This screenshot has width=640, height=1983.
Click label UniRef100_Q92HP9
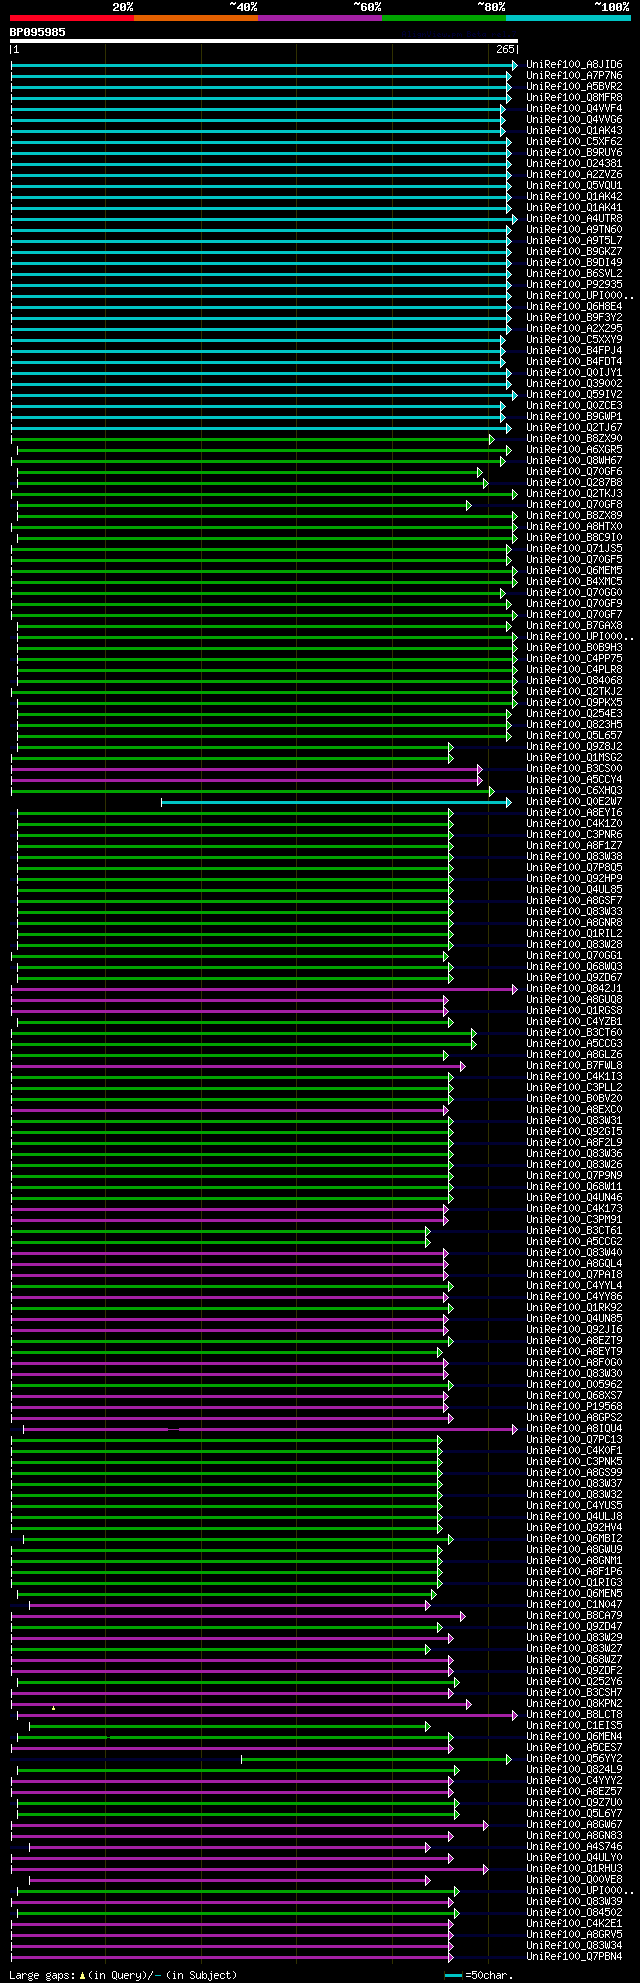click(574, 879)
